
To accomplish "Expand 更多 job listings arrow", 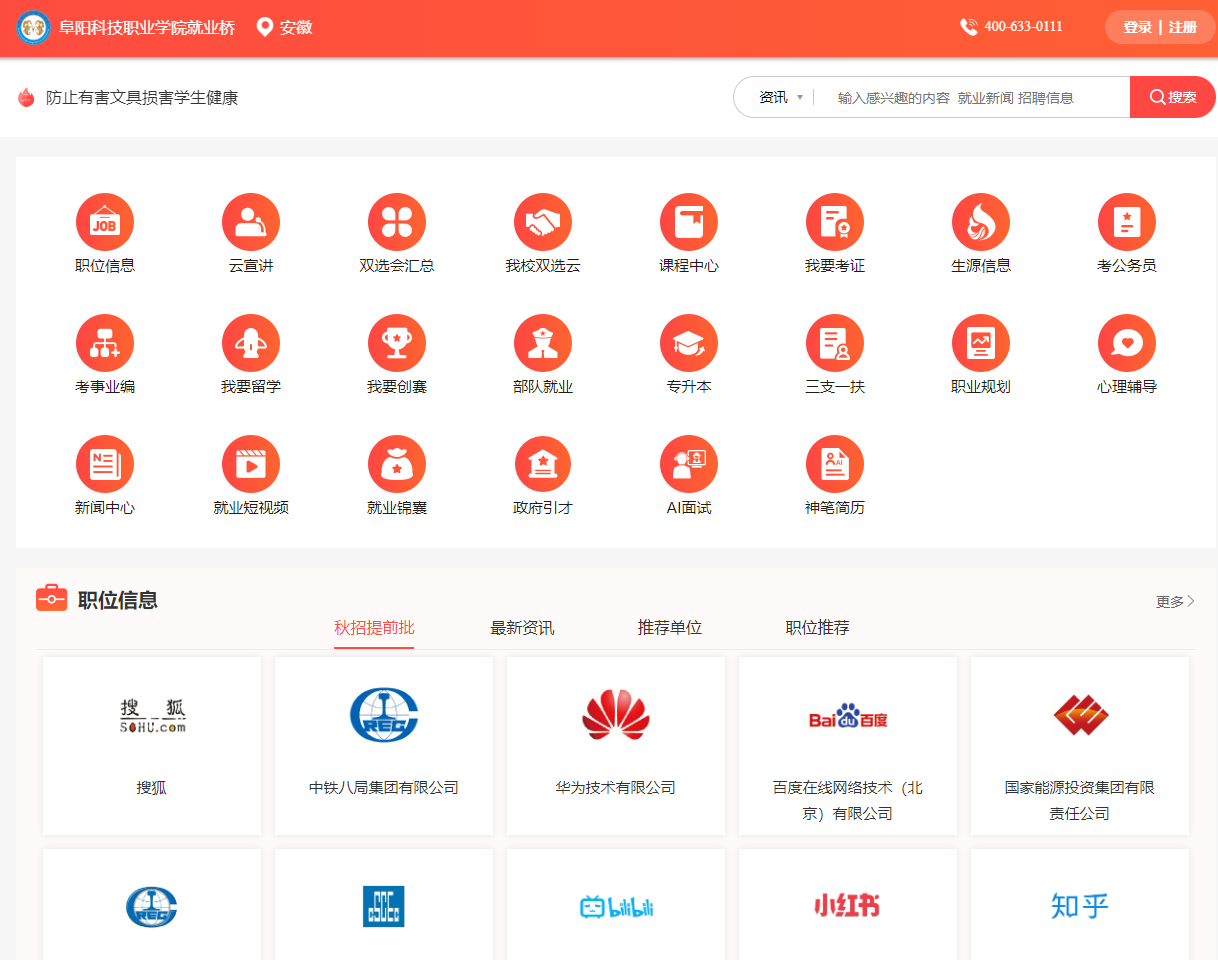I will [x=1175, y=601].
